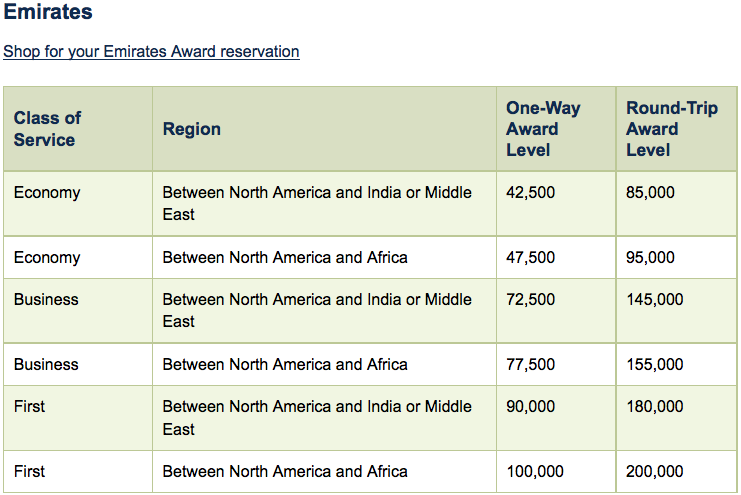The image size is (741, 495).
Task: Click the Shop for your Emirates Award reservation link
Action: pos(151,51)
